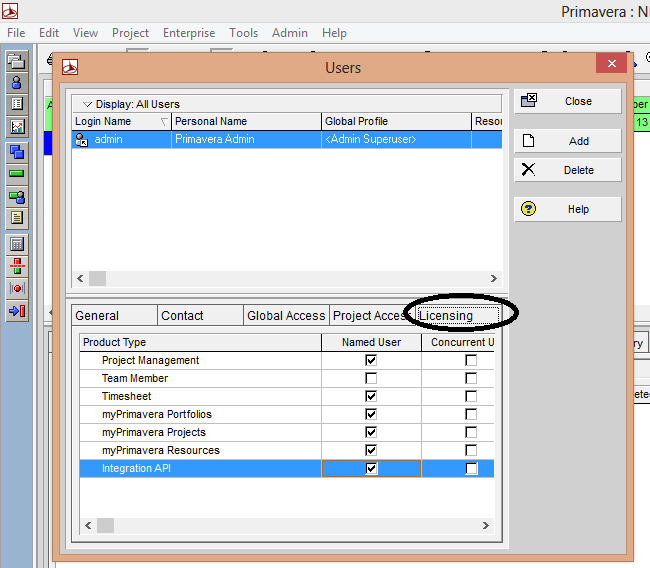
Task: Click the red-green thresholds icon in sidebar
Action: (17, 266)
